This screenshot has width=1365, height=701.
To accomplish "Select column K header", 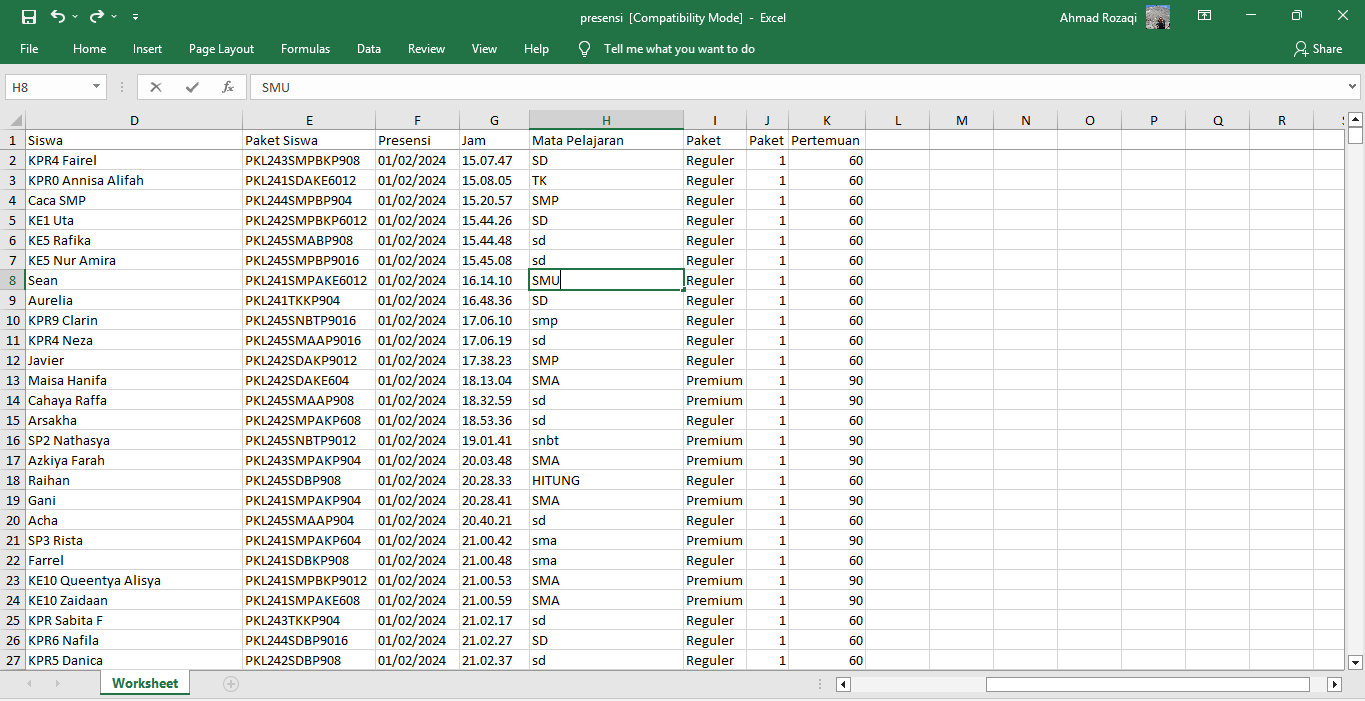I will 827,121.
